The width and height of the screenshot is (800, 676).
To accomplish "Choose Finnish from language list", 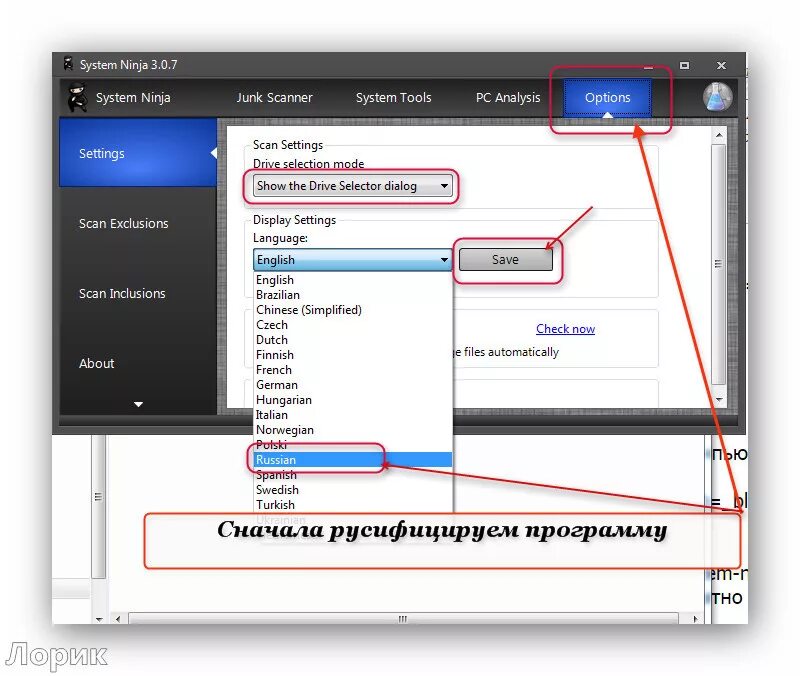I will click(x=353, y=355).
